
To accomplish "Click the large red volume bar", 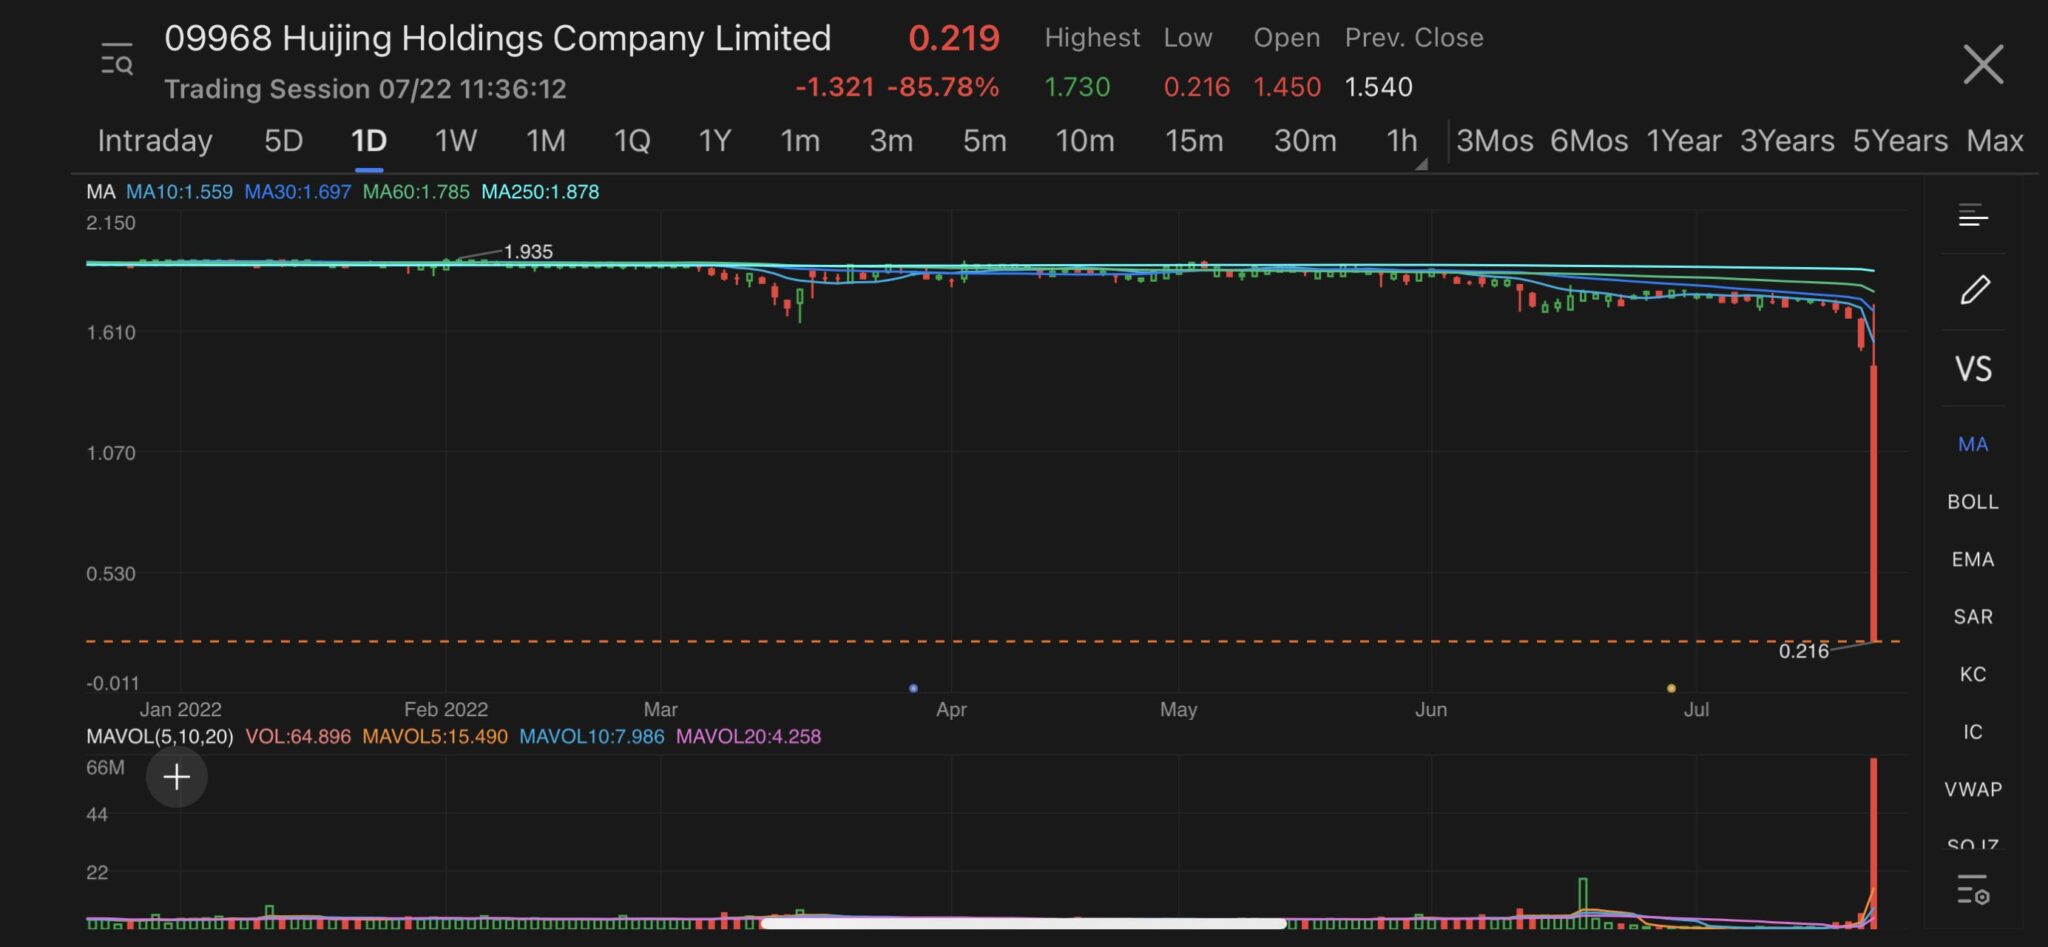I will (1874, 843).
